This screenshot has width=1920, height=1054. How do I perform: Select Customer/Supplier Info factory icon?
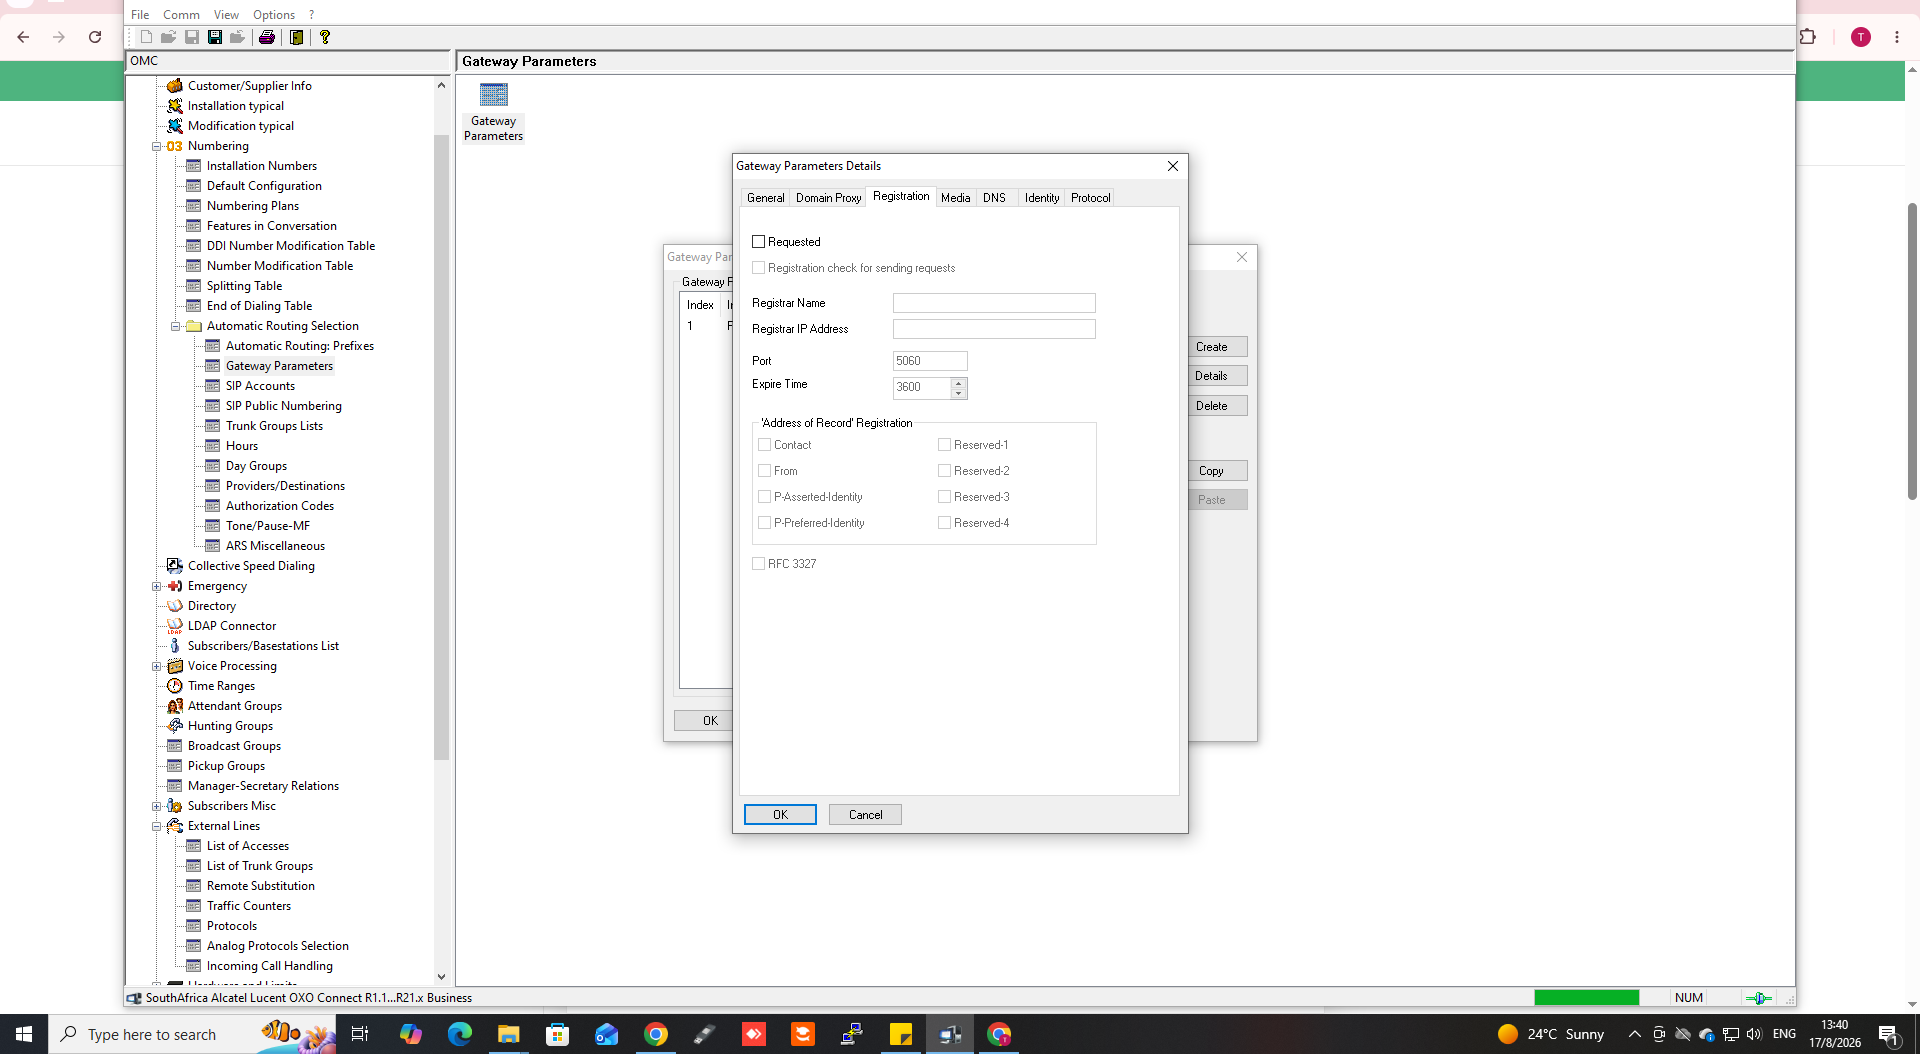tap(175, 86)
